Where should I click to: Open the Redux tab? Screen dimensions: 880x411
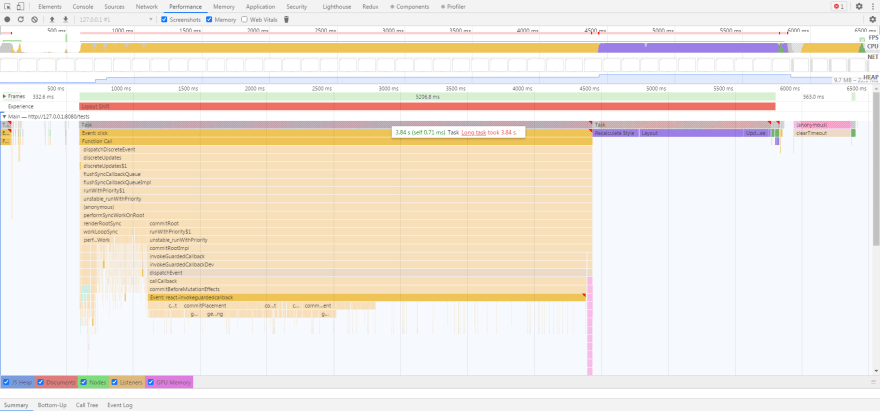370,7
